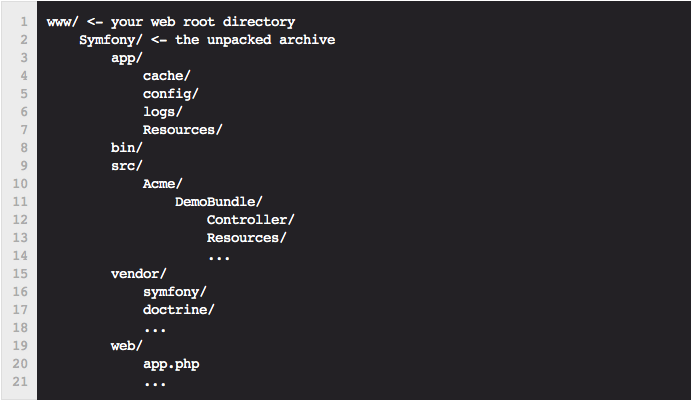This screenshot has height=402, width=692.
Task: Click the DemoBundle/ folder text
Action: point(218,202)
